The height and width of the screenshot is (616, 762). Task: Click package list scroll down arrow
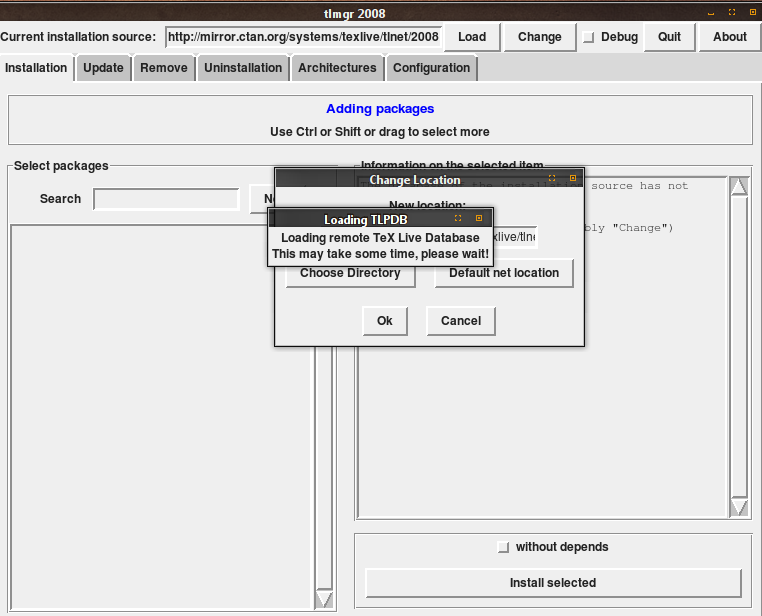pyautogui.click(x=324, y=599)
